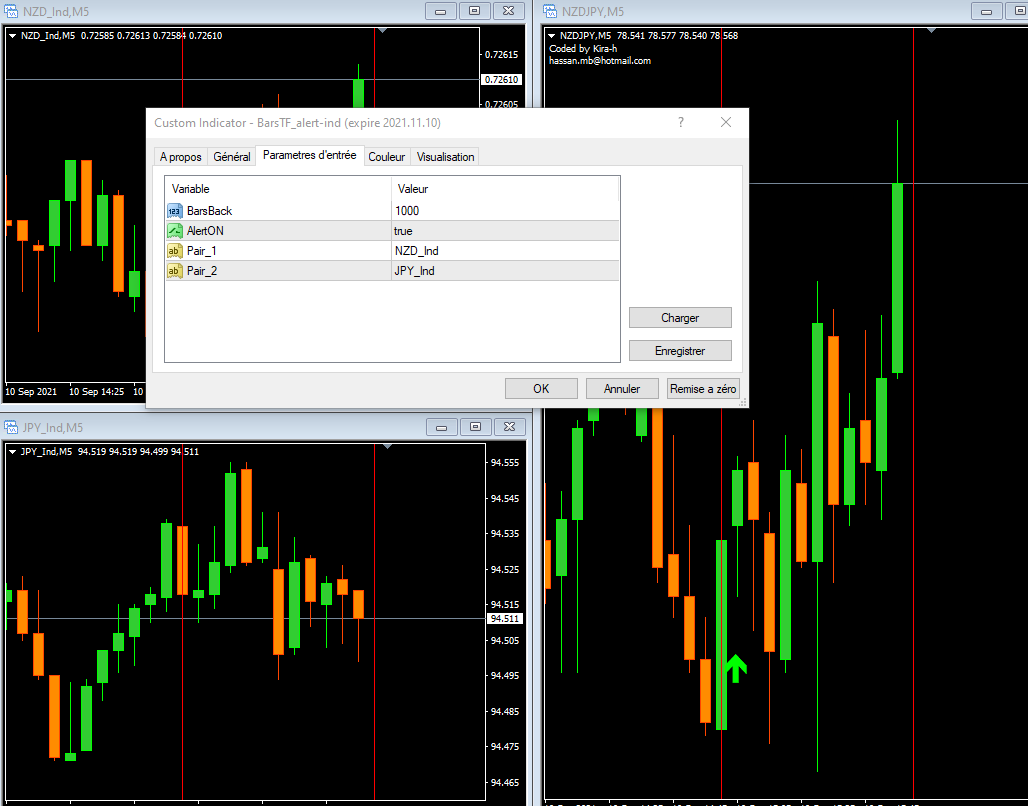Click the Pair_1 string variable icon
Screen dimensions: 1028x806
click(175, 251)
